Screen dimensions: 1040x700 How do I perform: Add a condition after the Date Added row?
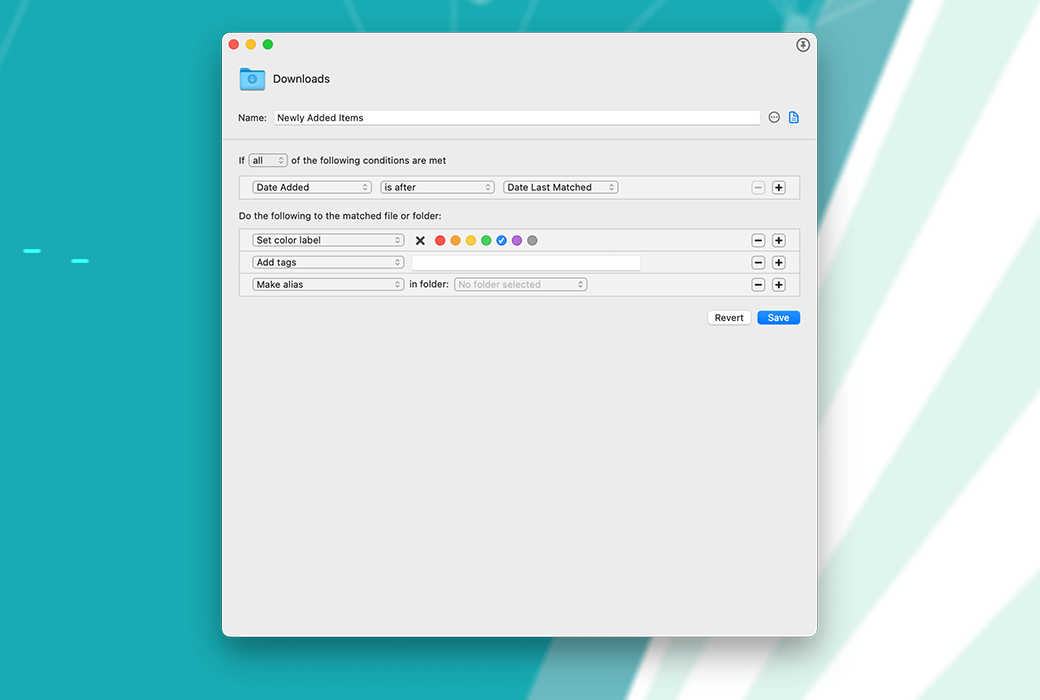pyautogui.click(x=779, y=188)
